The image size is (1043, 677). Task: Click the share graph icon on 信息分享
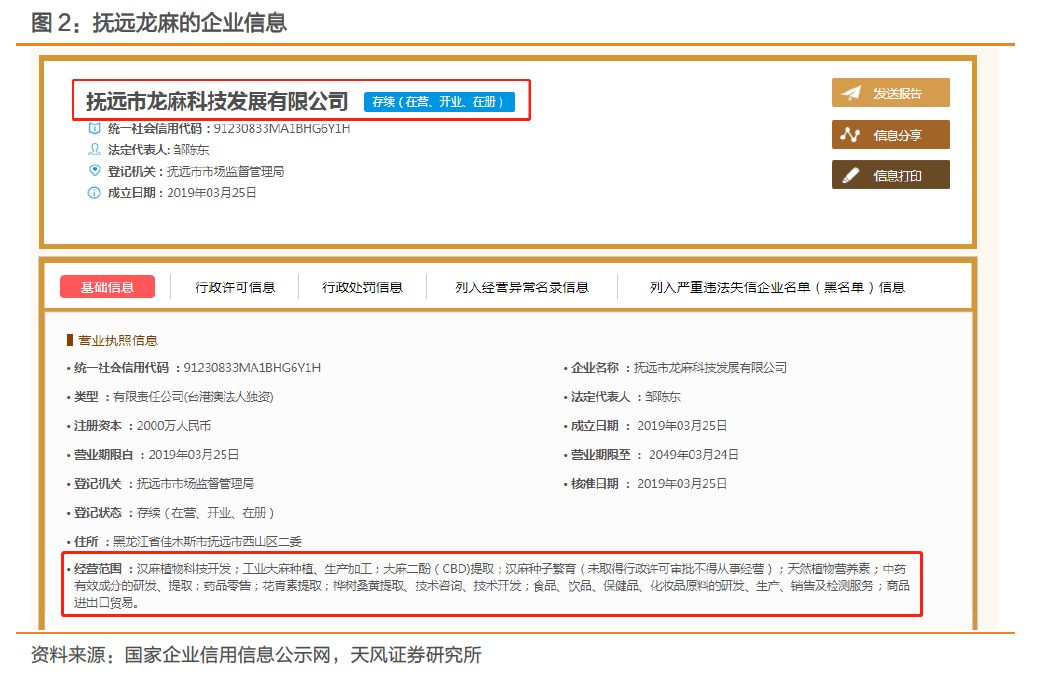click(850, 135)
